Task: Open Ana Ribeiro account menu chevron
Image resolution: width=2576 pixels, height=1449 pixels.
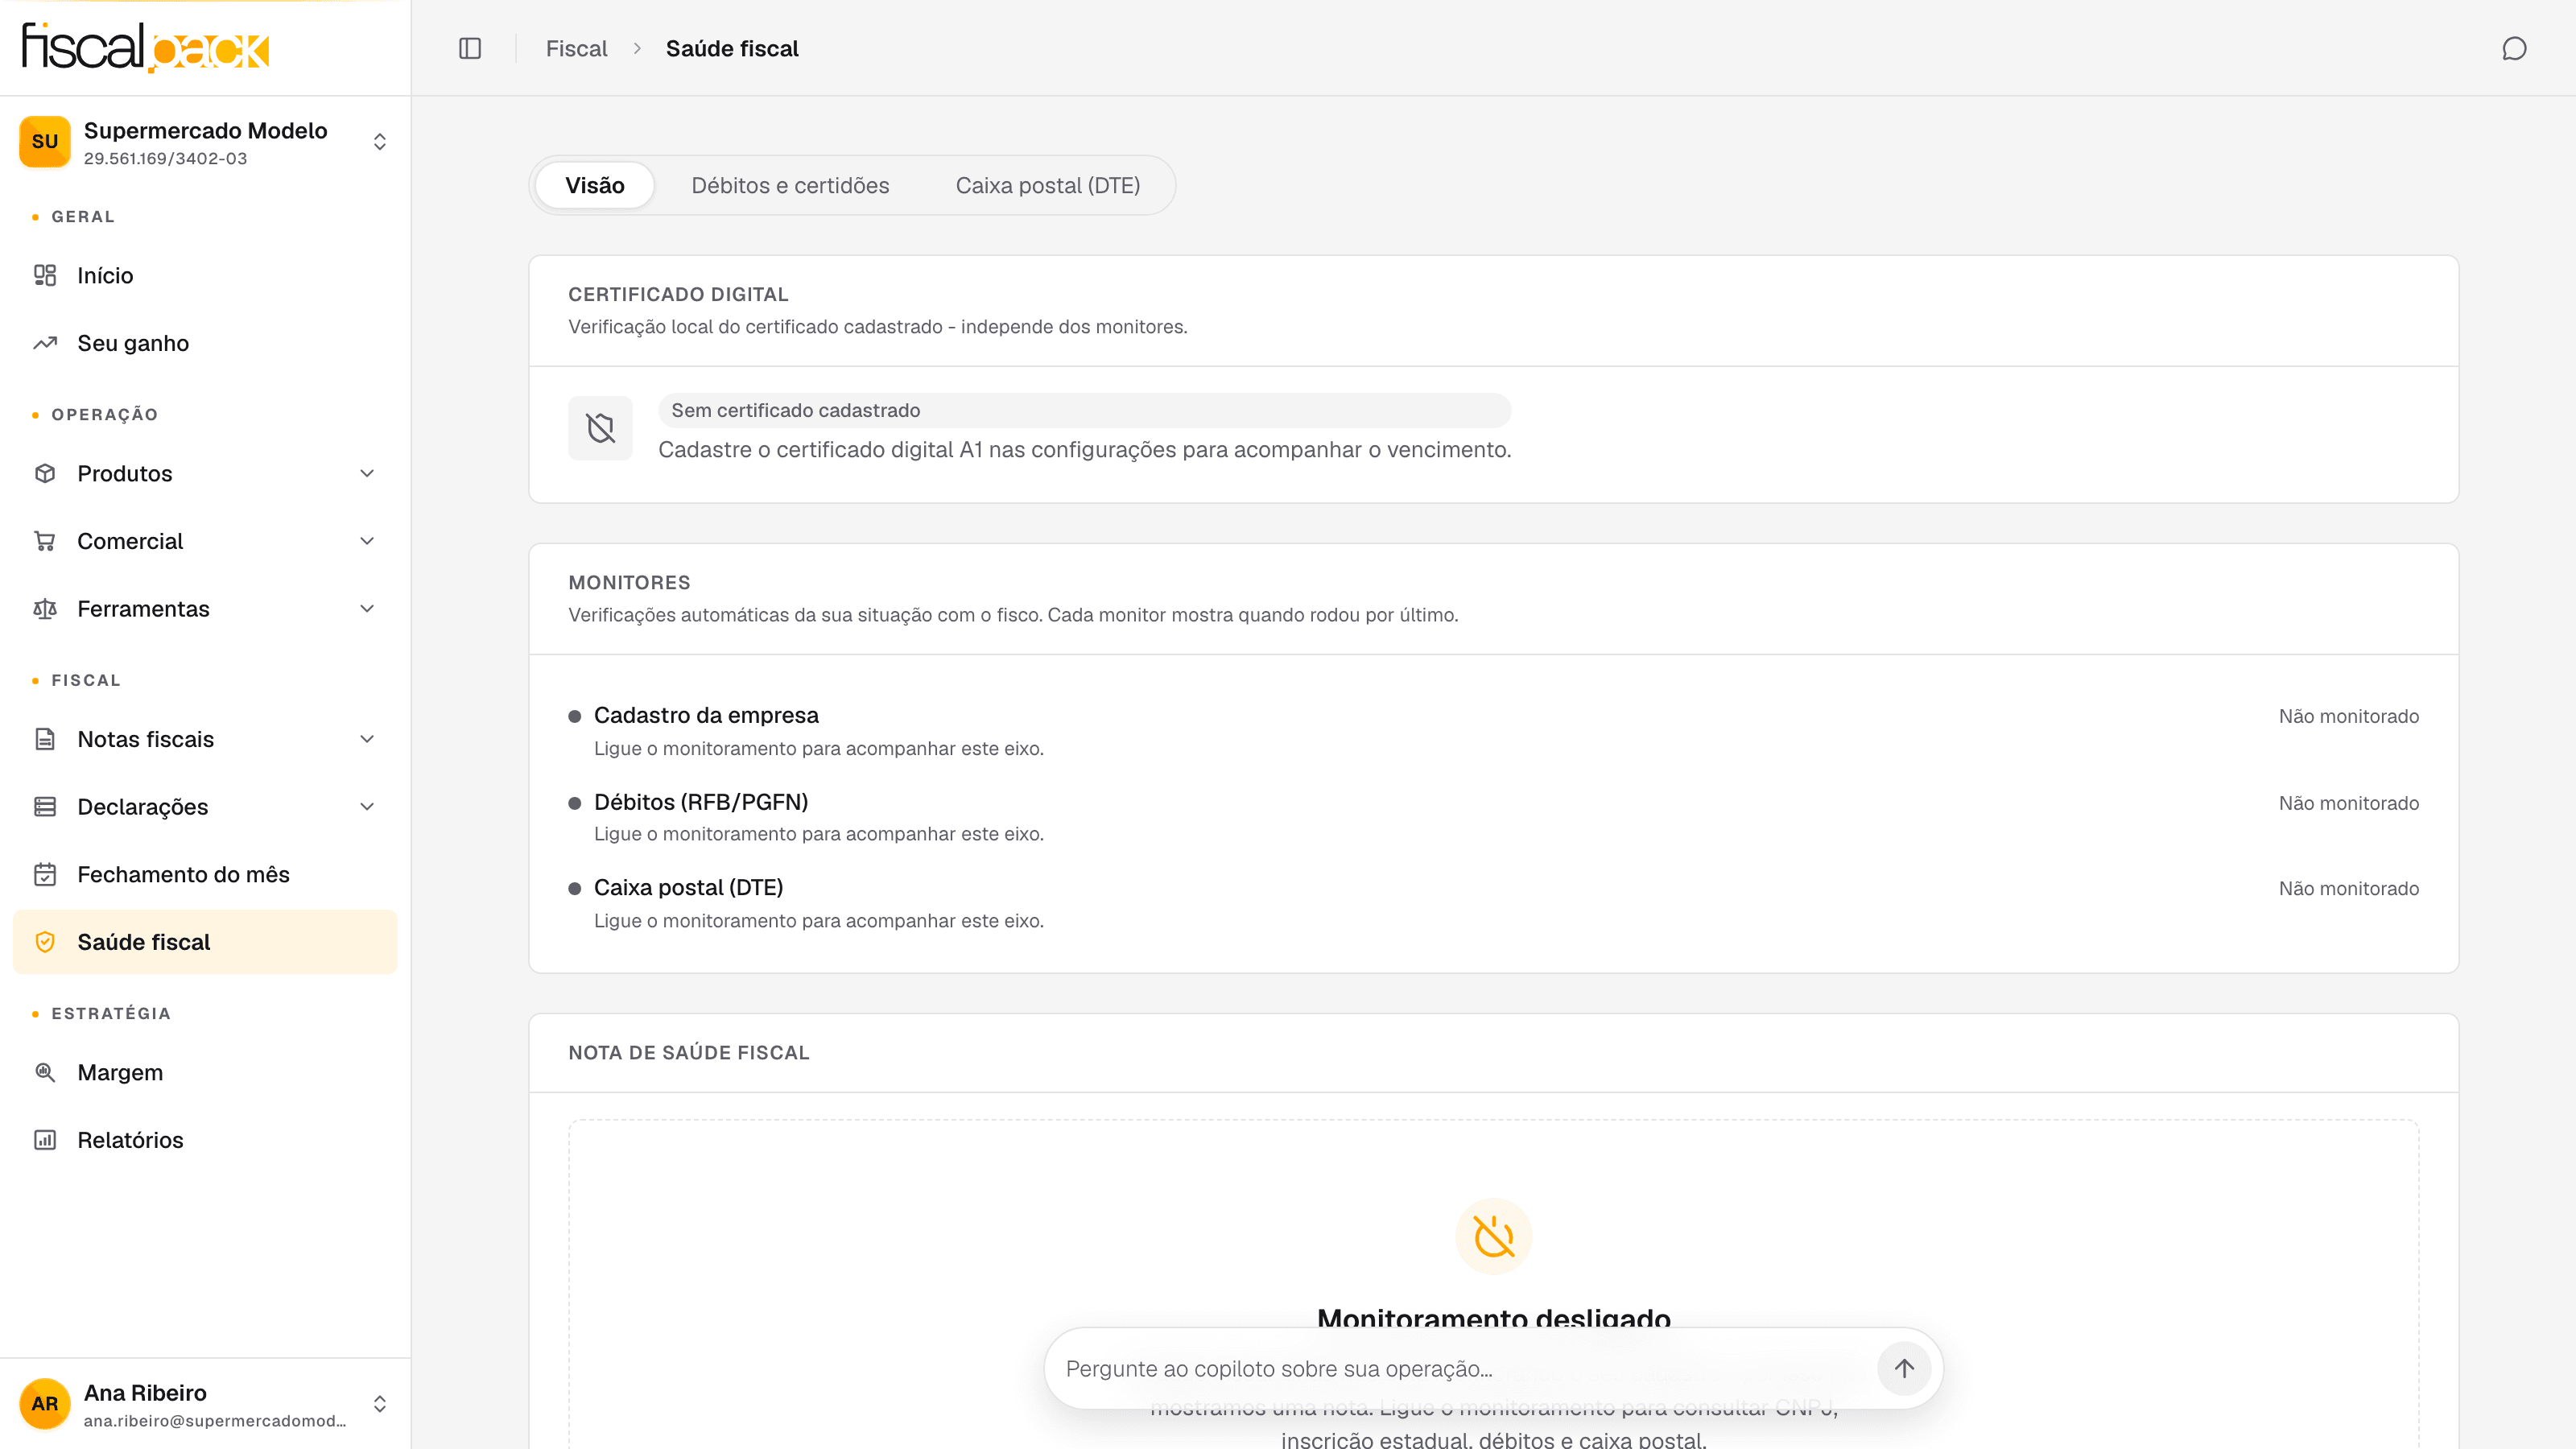Action: point(380,1403)
